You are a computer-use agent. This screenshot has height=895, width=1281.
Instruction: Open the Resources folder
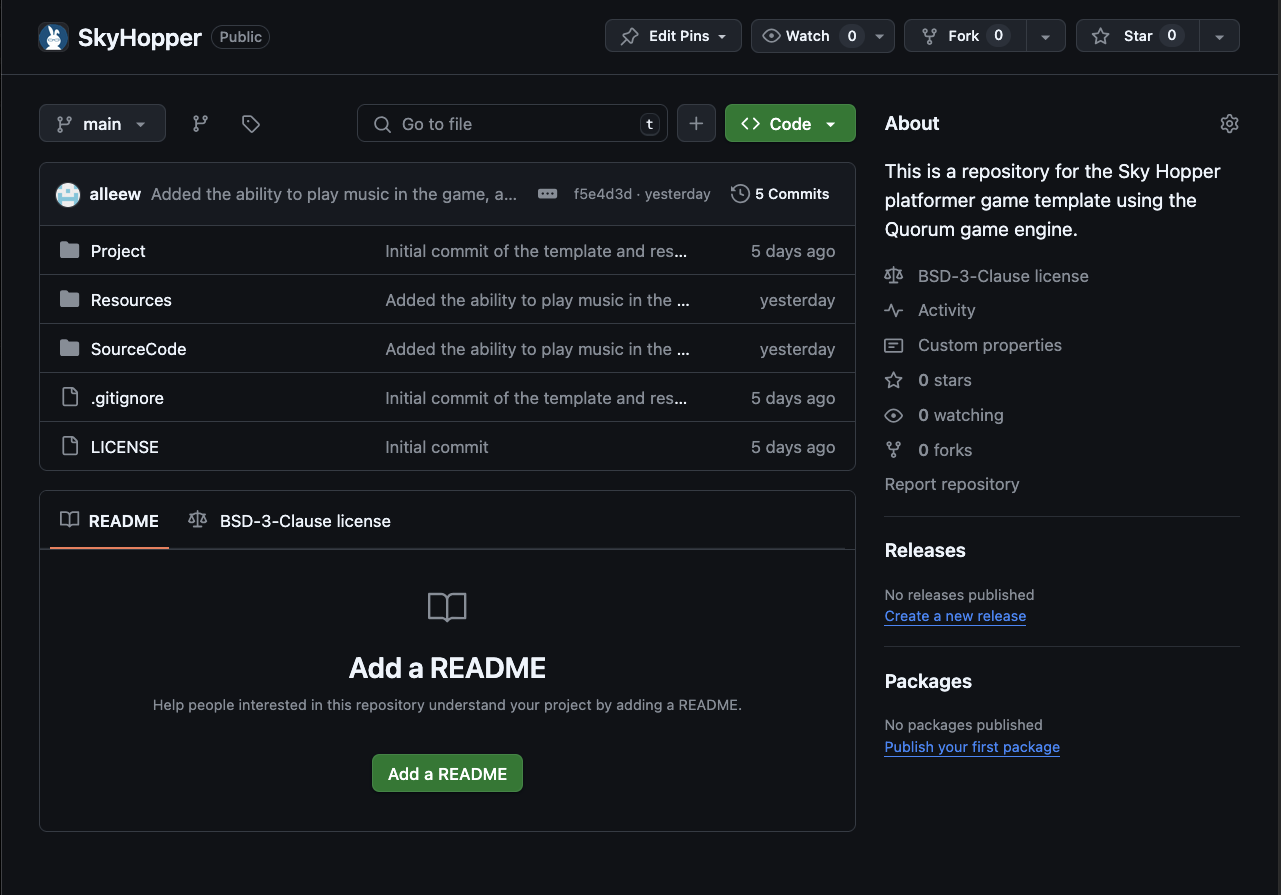pos(131,300)
